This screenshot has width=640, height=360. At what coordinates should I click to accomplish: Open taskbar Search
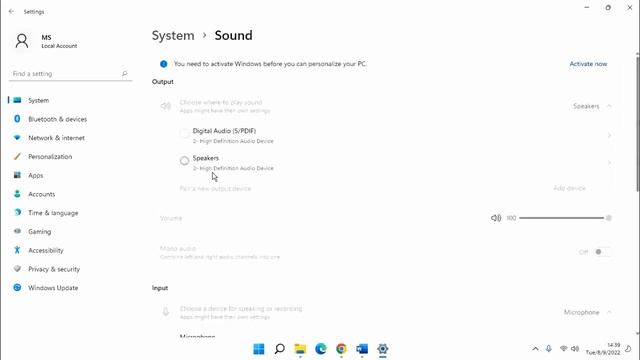[x=280, y=349]
